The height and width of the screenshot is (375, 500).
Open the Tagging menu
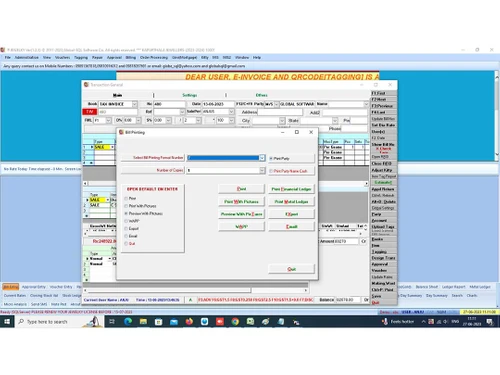(81, 57)
